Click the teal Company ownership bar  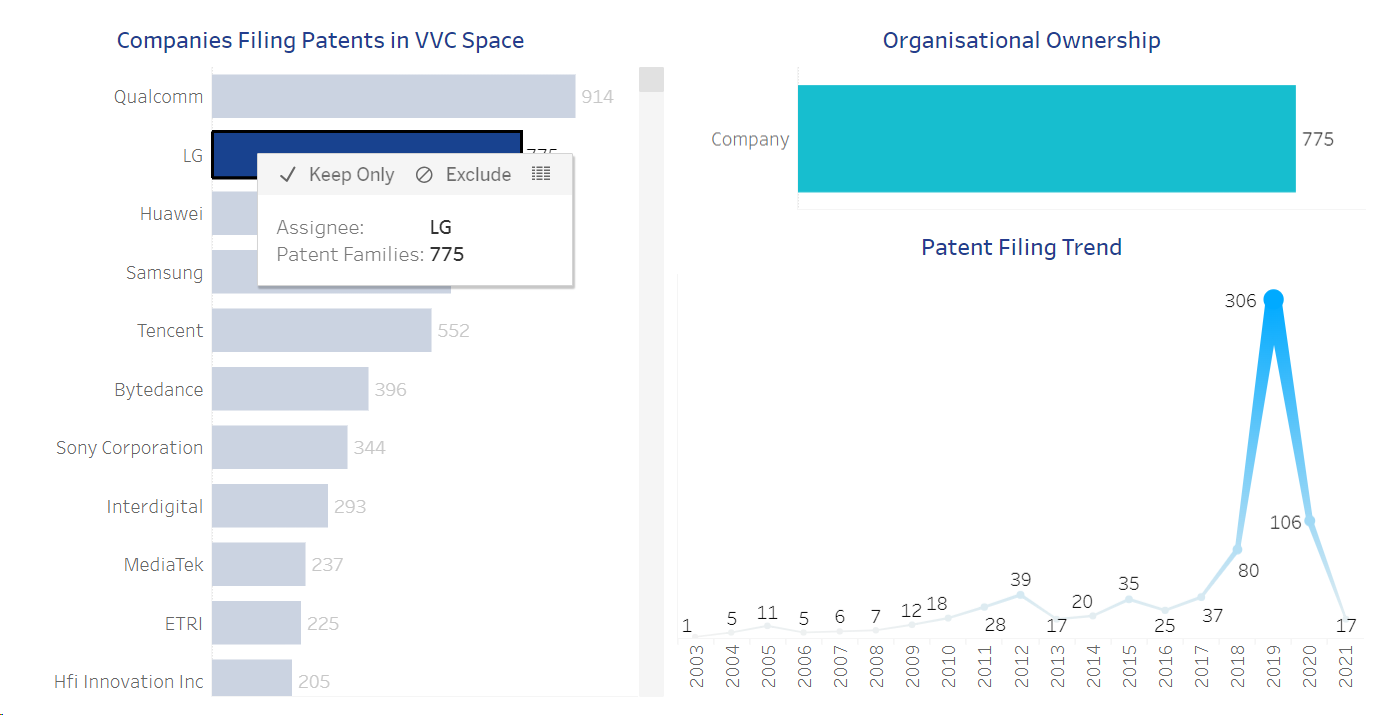pos(1046,139)
